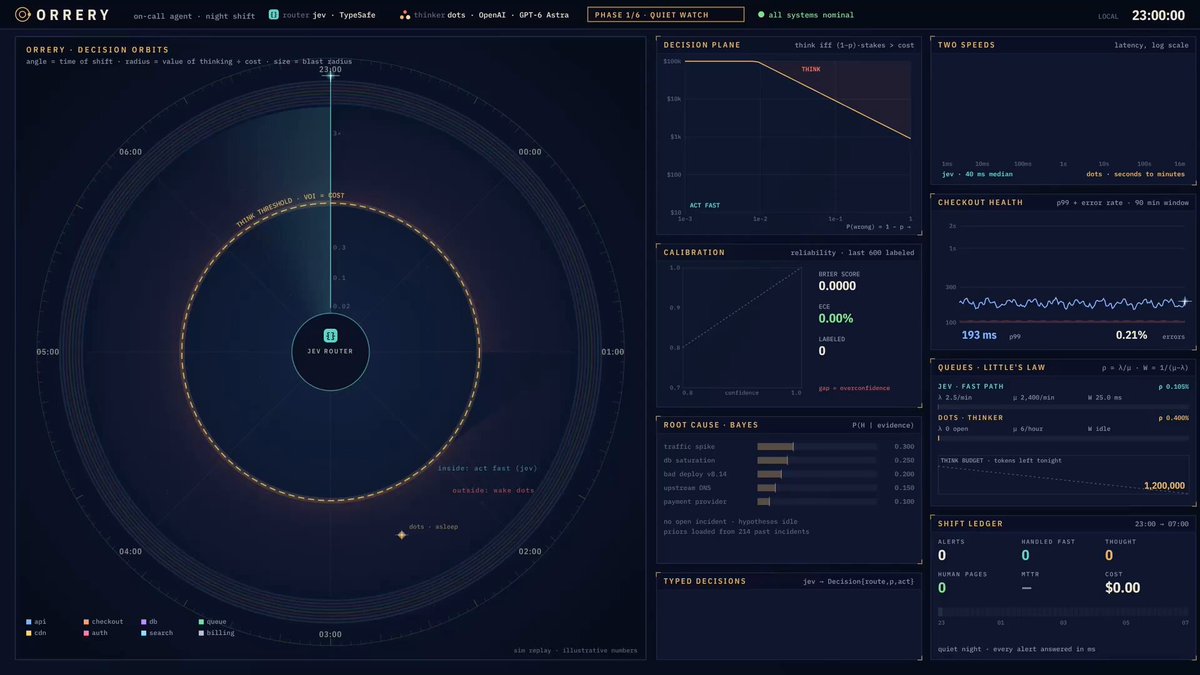Click the 193 ms p99 value

(978, 335)
